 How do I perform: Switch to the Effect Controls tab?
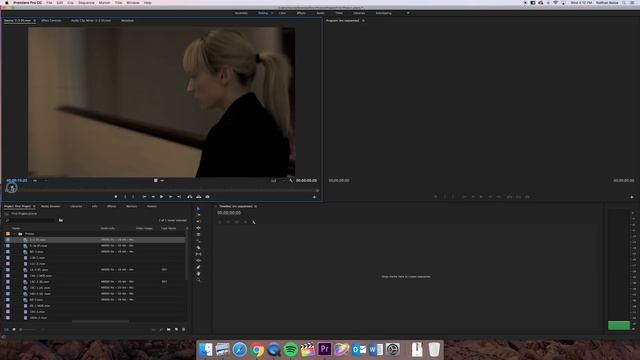51,20
